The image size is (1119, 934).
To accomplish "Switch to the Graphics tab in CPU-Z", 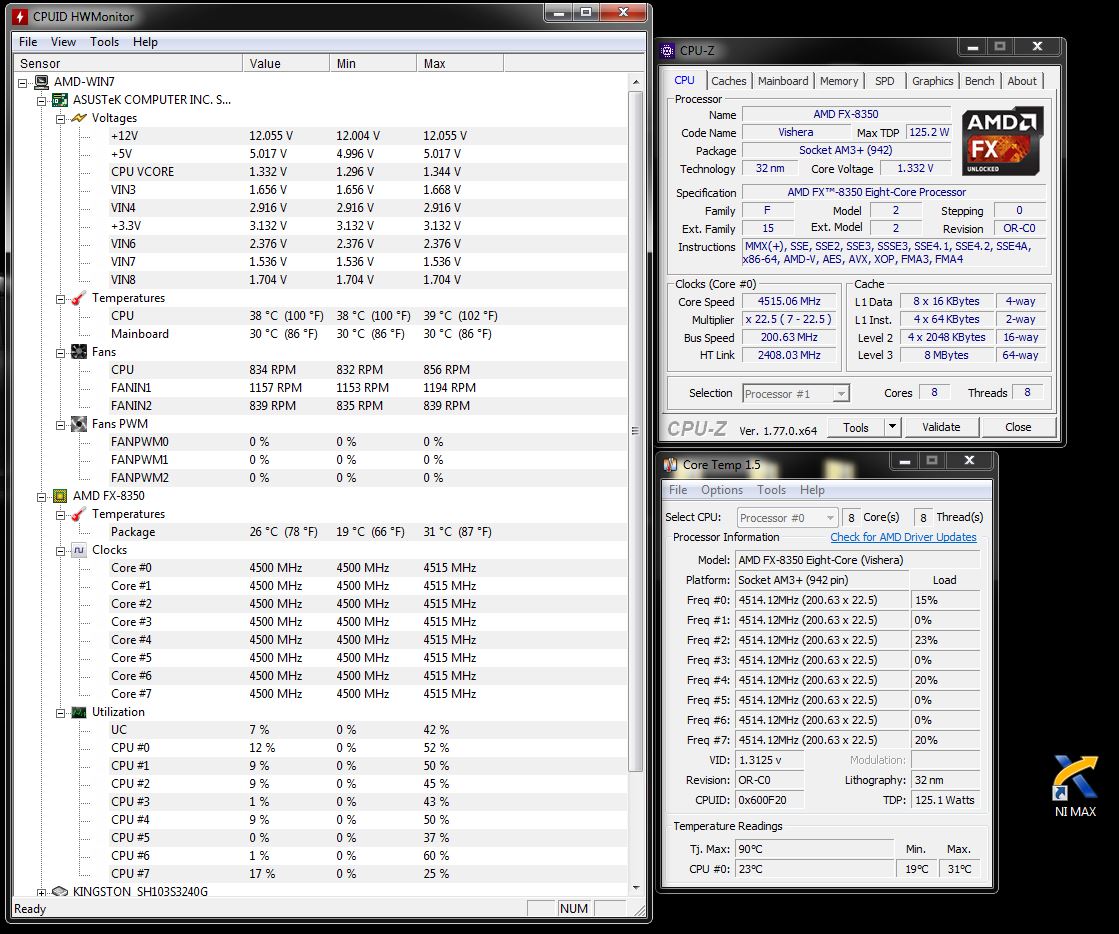I will point(932,81).
